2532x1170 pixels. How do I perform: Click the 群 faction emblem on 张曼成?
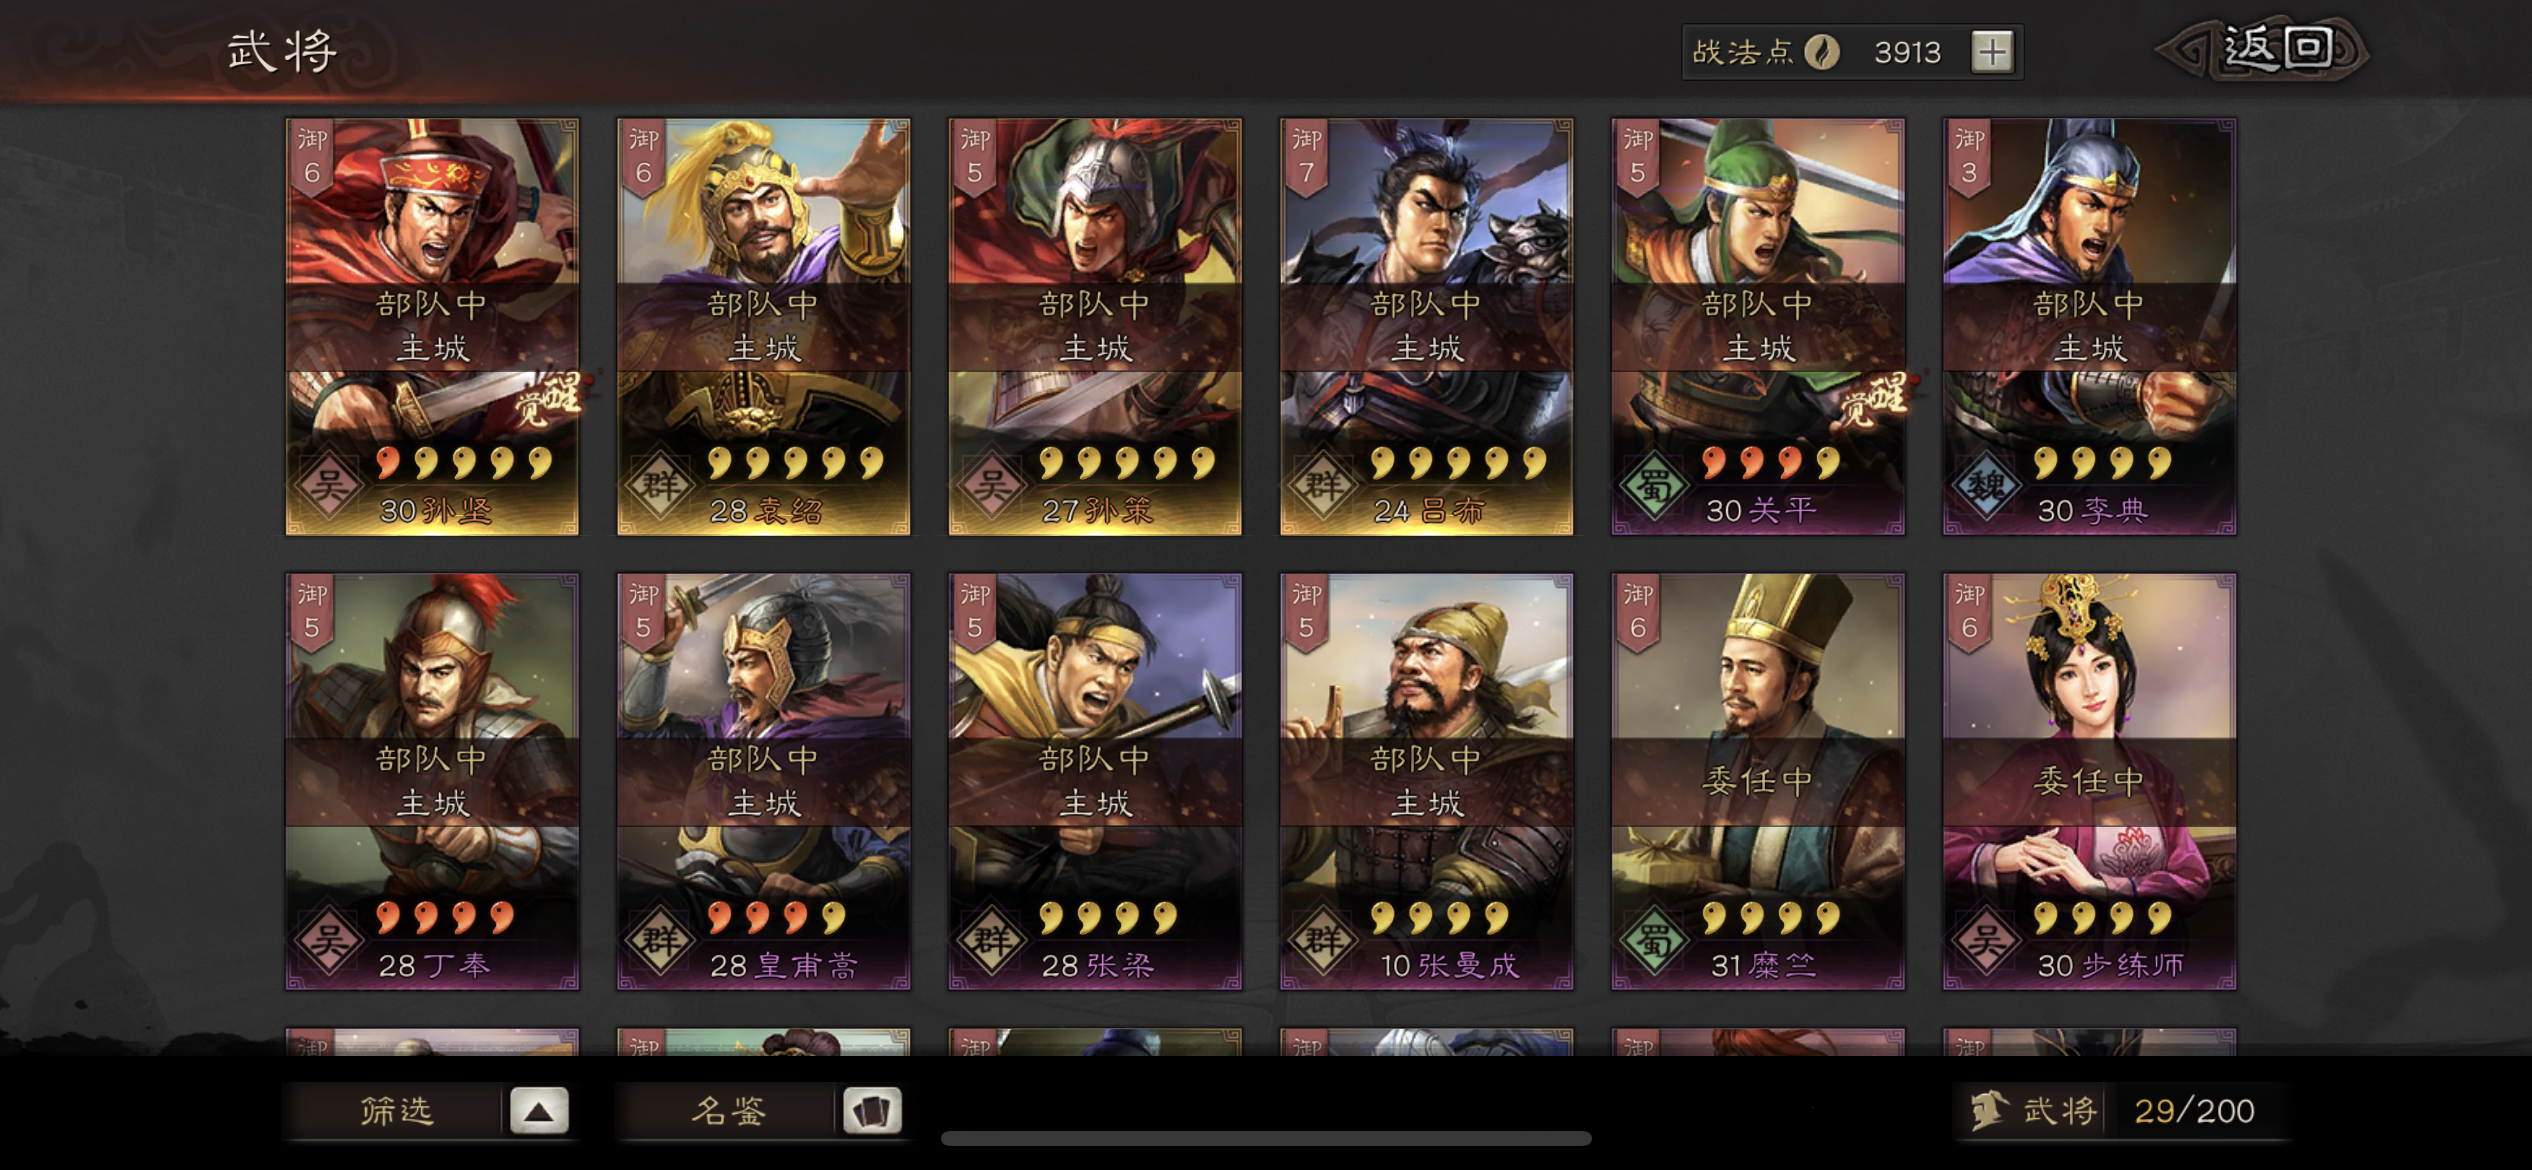coord(1322,941)
